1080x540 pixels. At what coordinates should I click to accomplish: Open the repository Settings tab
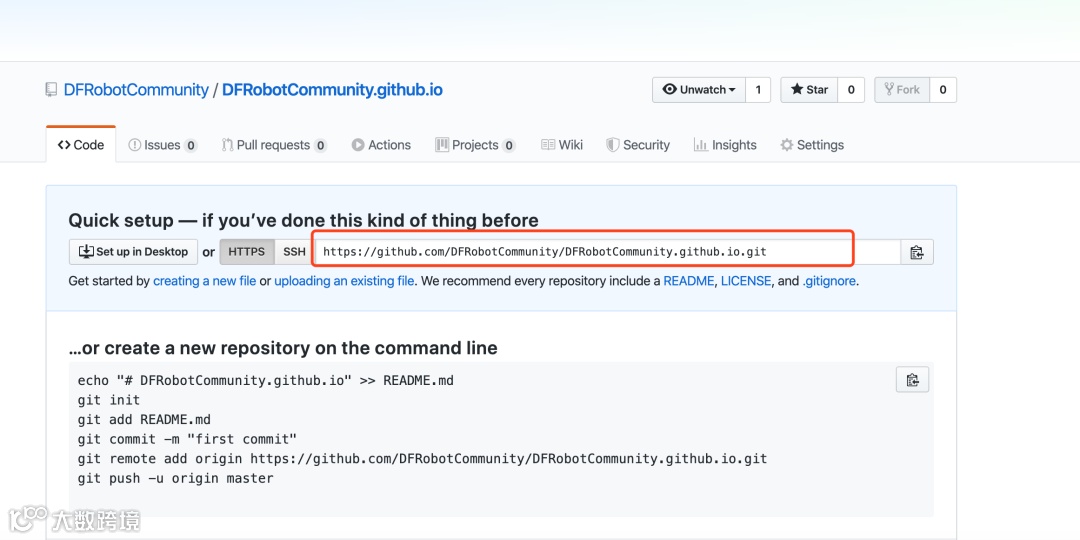pos(812,145)
